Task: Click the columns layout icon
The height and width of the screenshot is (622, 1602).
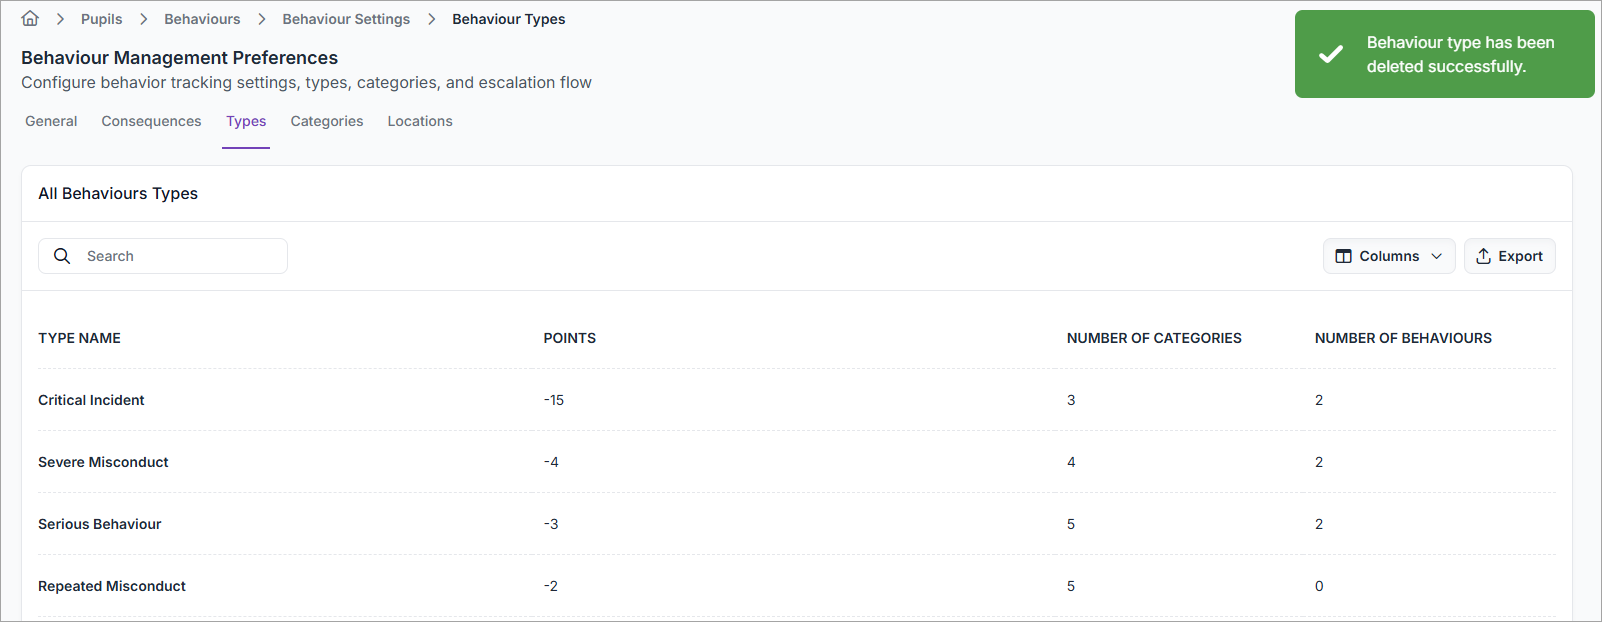Action: 1343,256
